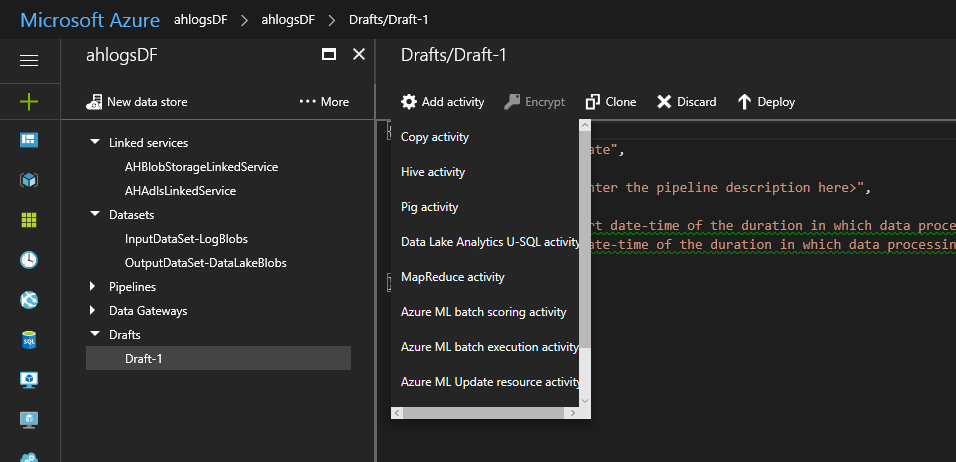This screenshot has height=462, width=956.
Task: Click the Discard button label
Action: 697,102
